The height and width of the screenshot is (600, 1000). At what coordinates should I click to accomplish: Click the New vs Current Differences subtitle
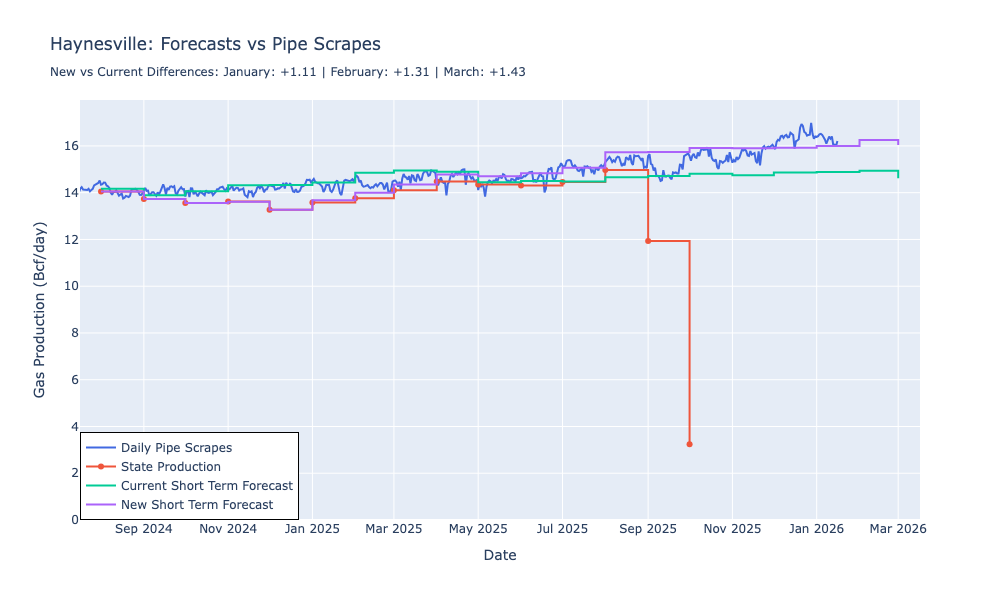coord(287,72)
